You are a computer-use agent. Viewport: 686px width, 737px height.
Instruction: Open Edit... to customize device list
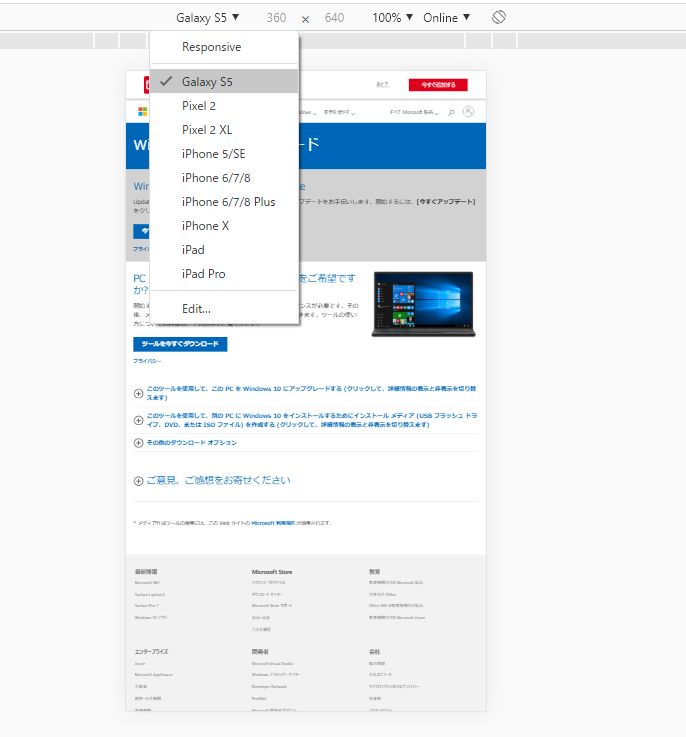(x=224, y=308)
